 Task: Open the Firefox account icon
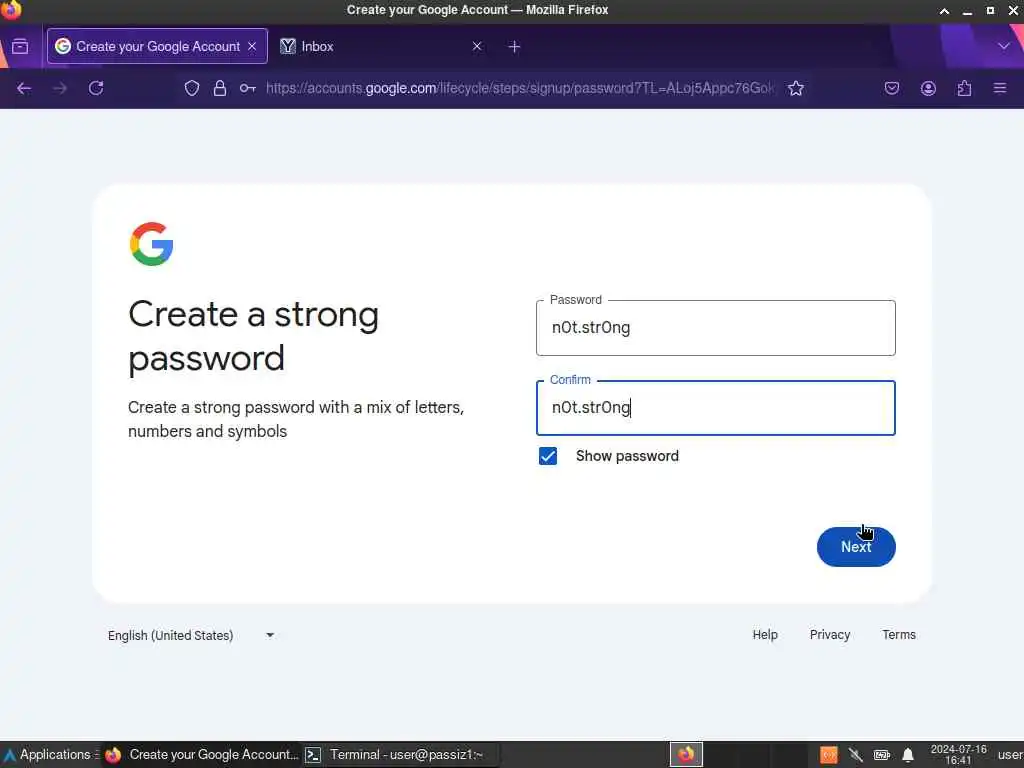928,88
